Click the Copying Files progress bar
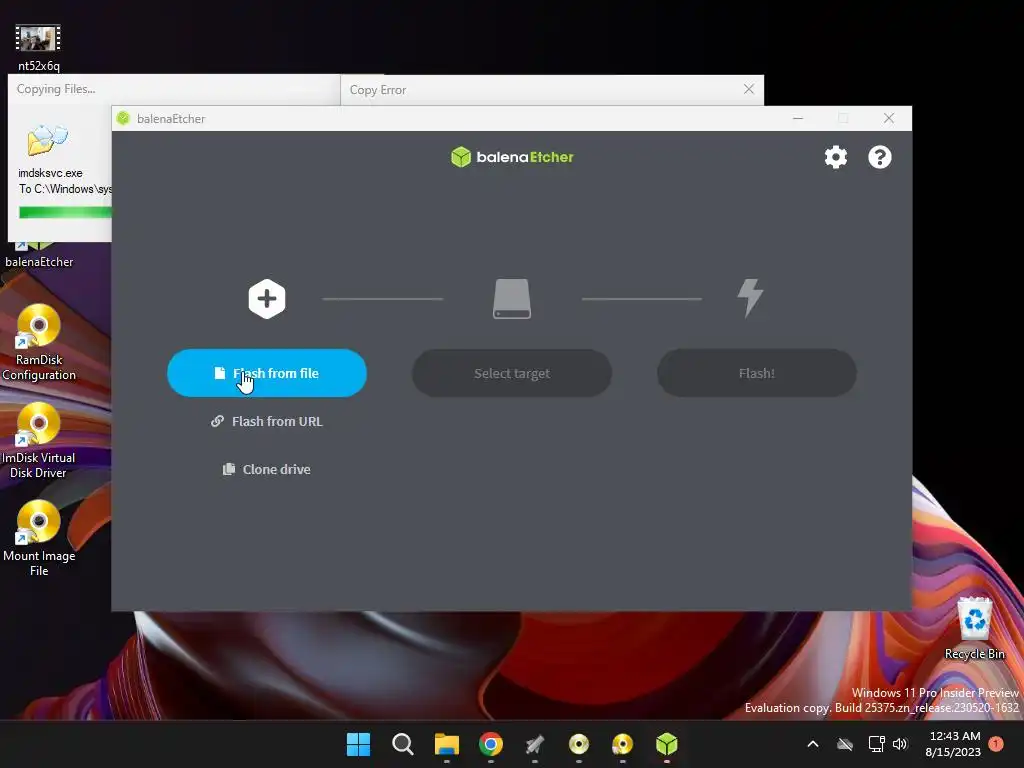 tap(65, 212)
